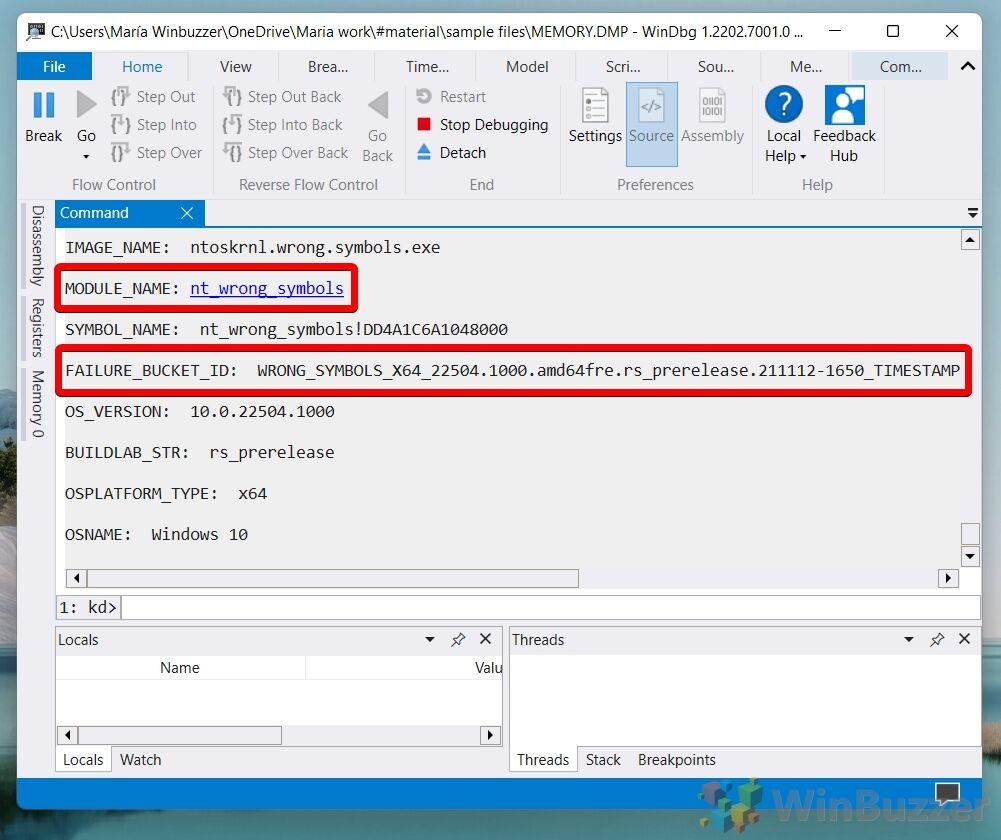The height and width of the screenshot is (840, 1001).
Task: Select the Stack bottom tab
Action: (x=603, y=760)
